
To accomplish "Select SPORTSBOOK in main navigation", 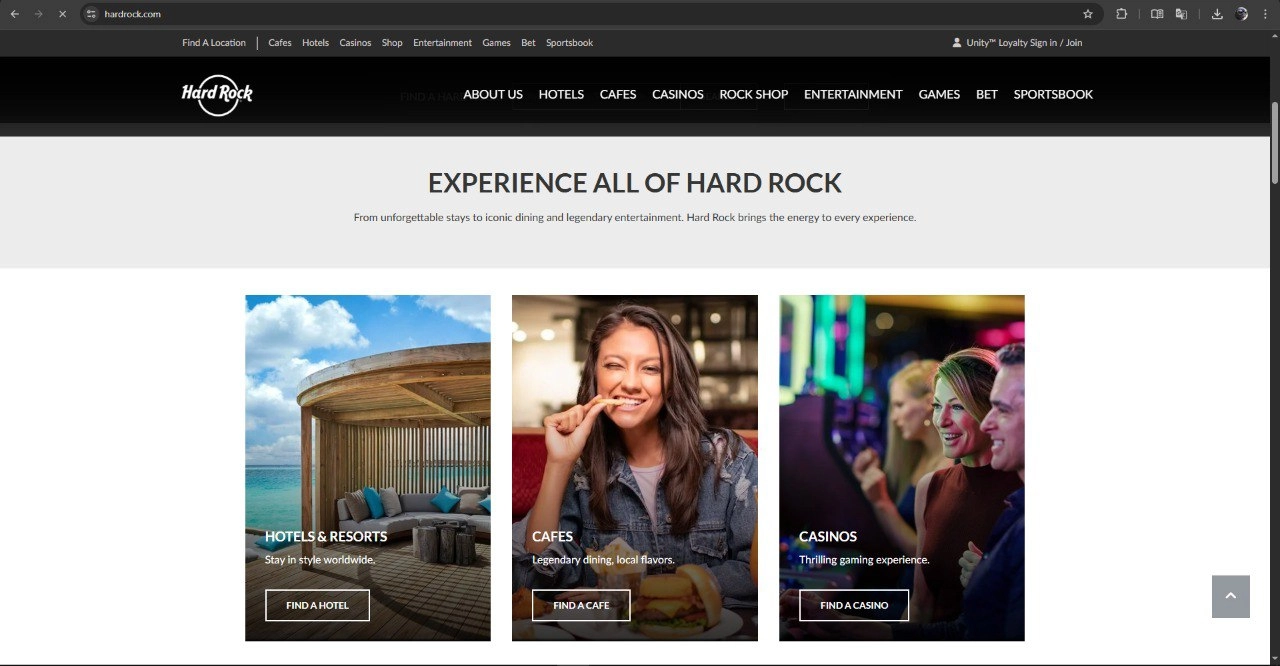I will [x=1053, y=94].
